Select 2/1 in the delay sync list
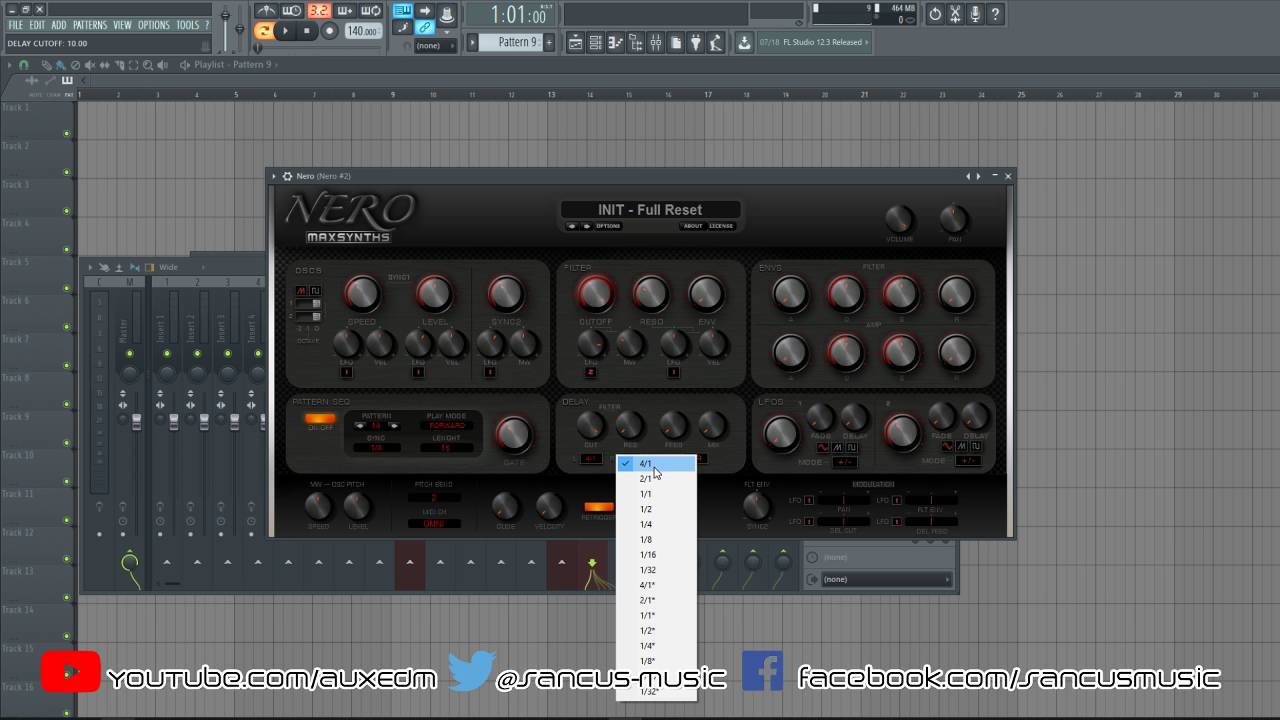 656,479
